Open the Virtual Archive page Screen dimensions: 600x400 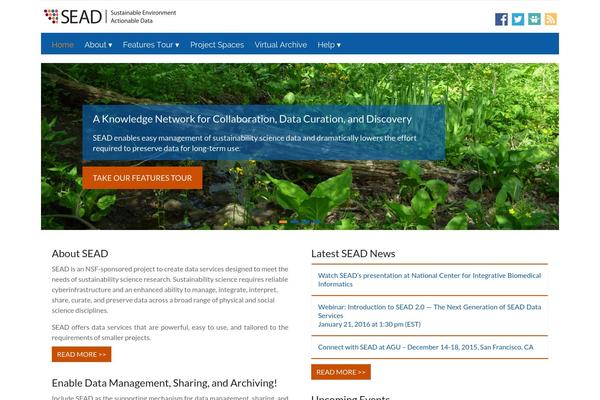click(x=280, y=45)
